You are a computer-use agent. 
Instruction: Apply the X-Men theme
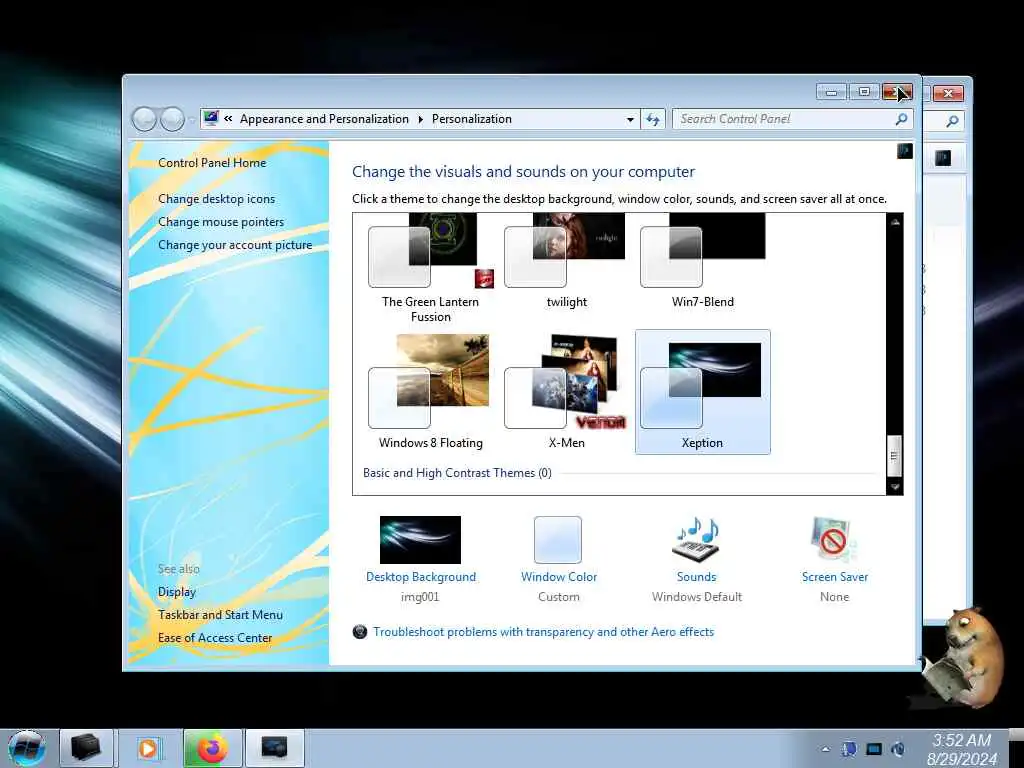[x=566, y=392]
